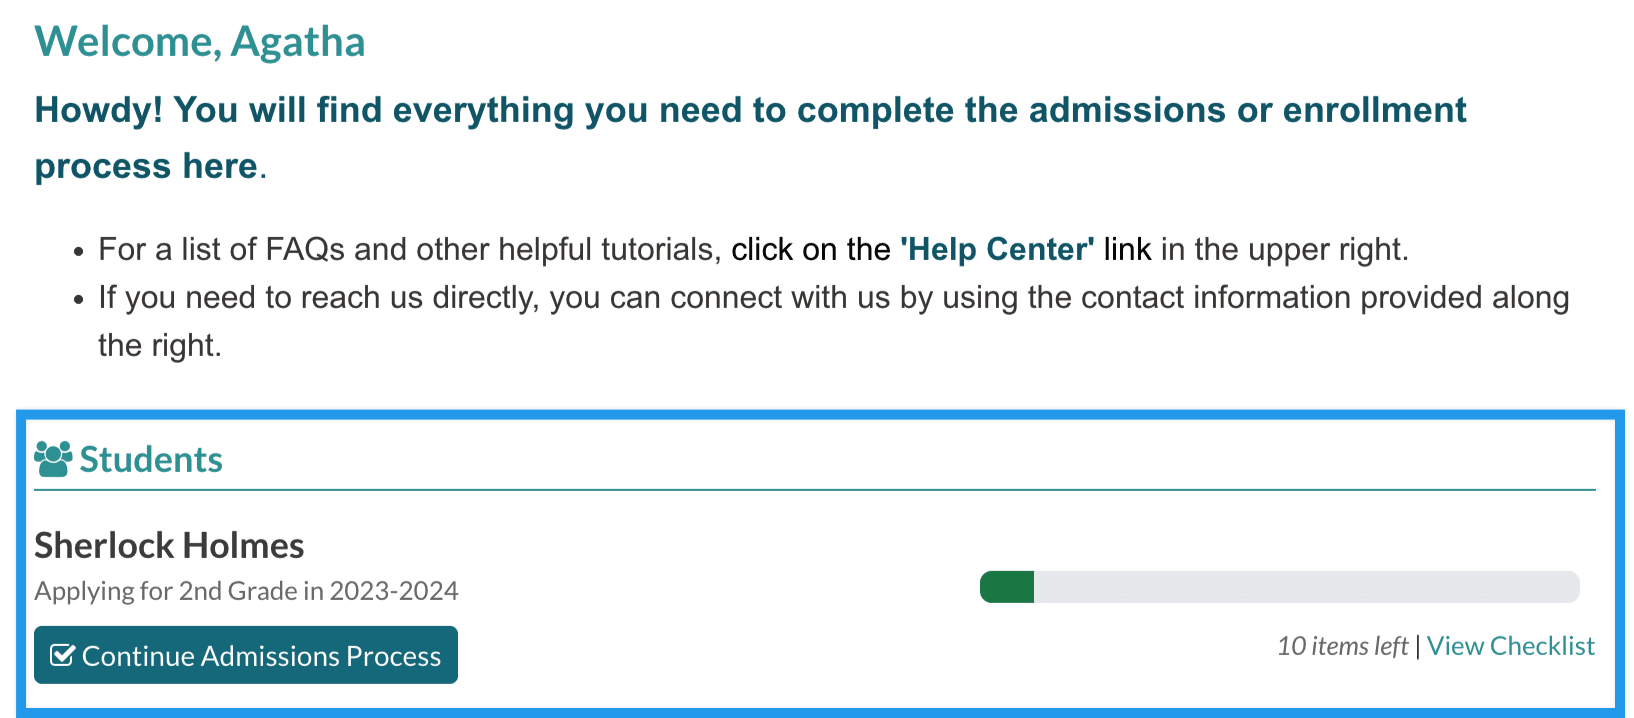Click the bold 'Howdy!' greeting text
The image size is (1634, 718).
tap(99, 110)
